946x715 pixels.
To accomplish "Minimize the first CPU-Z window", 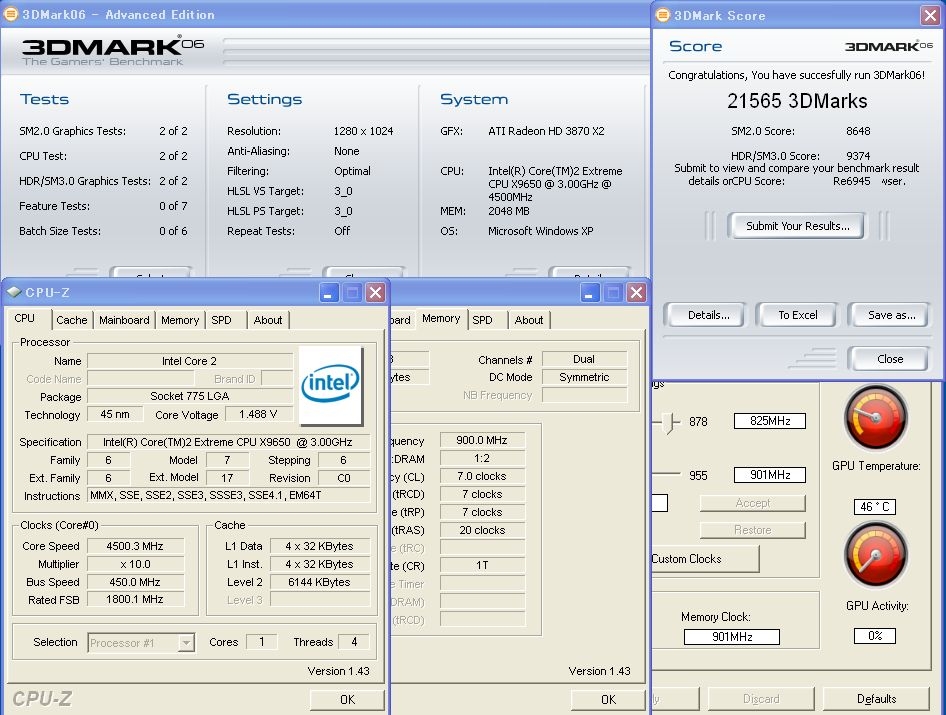I will coord(328,293).
